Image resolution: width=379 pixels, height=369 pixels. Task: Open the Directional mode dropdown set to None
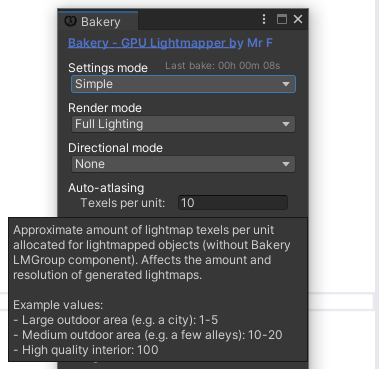coord(183,164)
